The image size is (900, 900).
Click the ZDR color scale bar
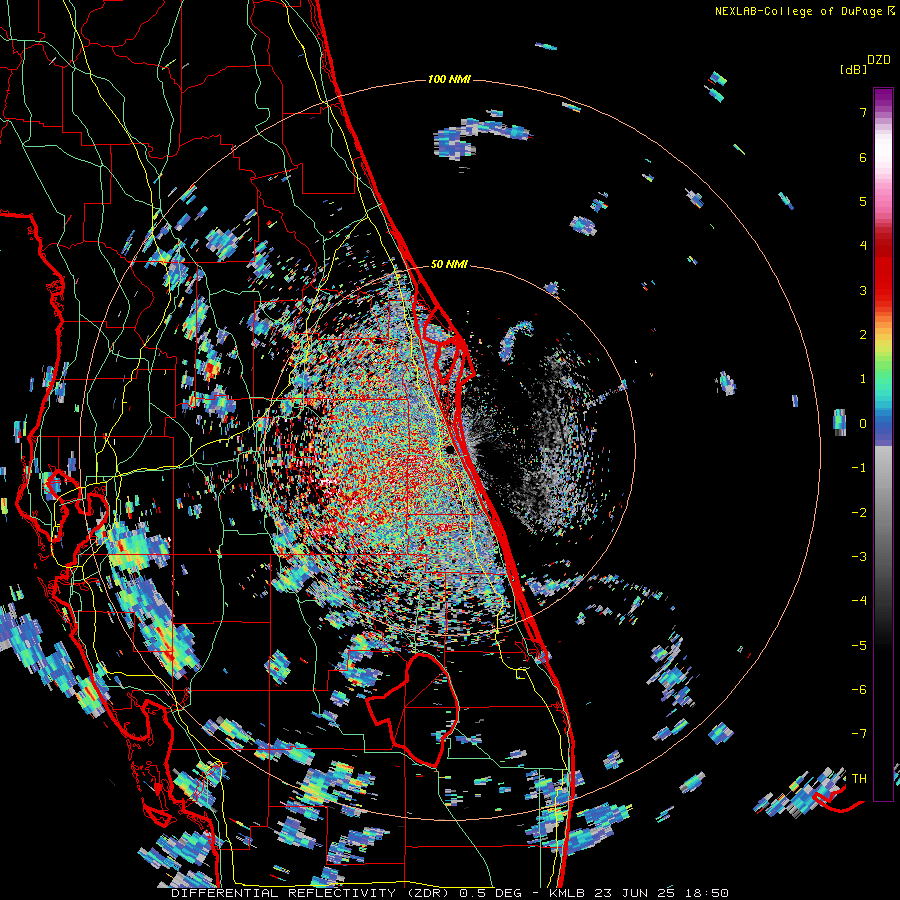[883, 444]
